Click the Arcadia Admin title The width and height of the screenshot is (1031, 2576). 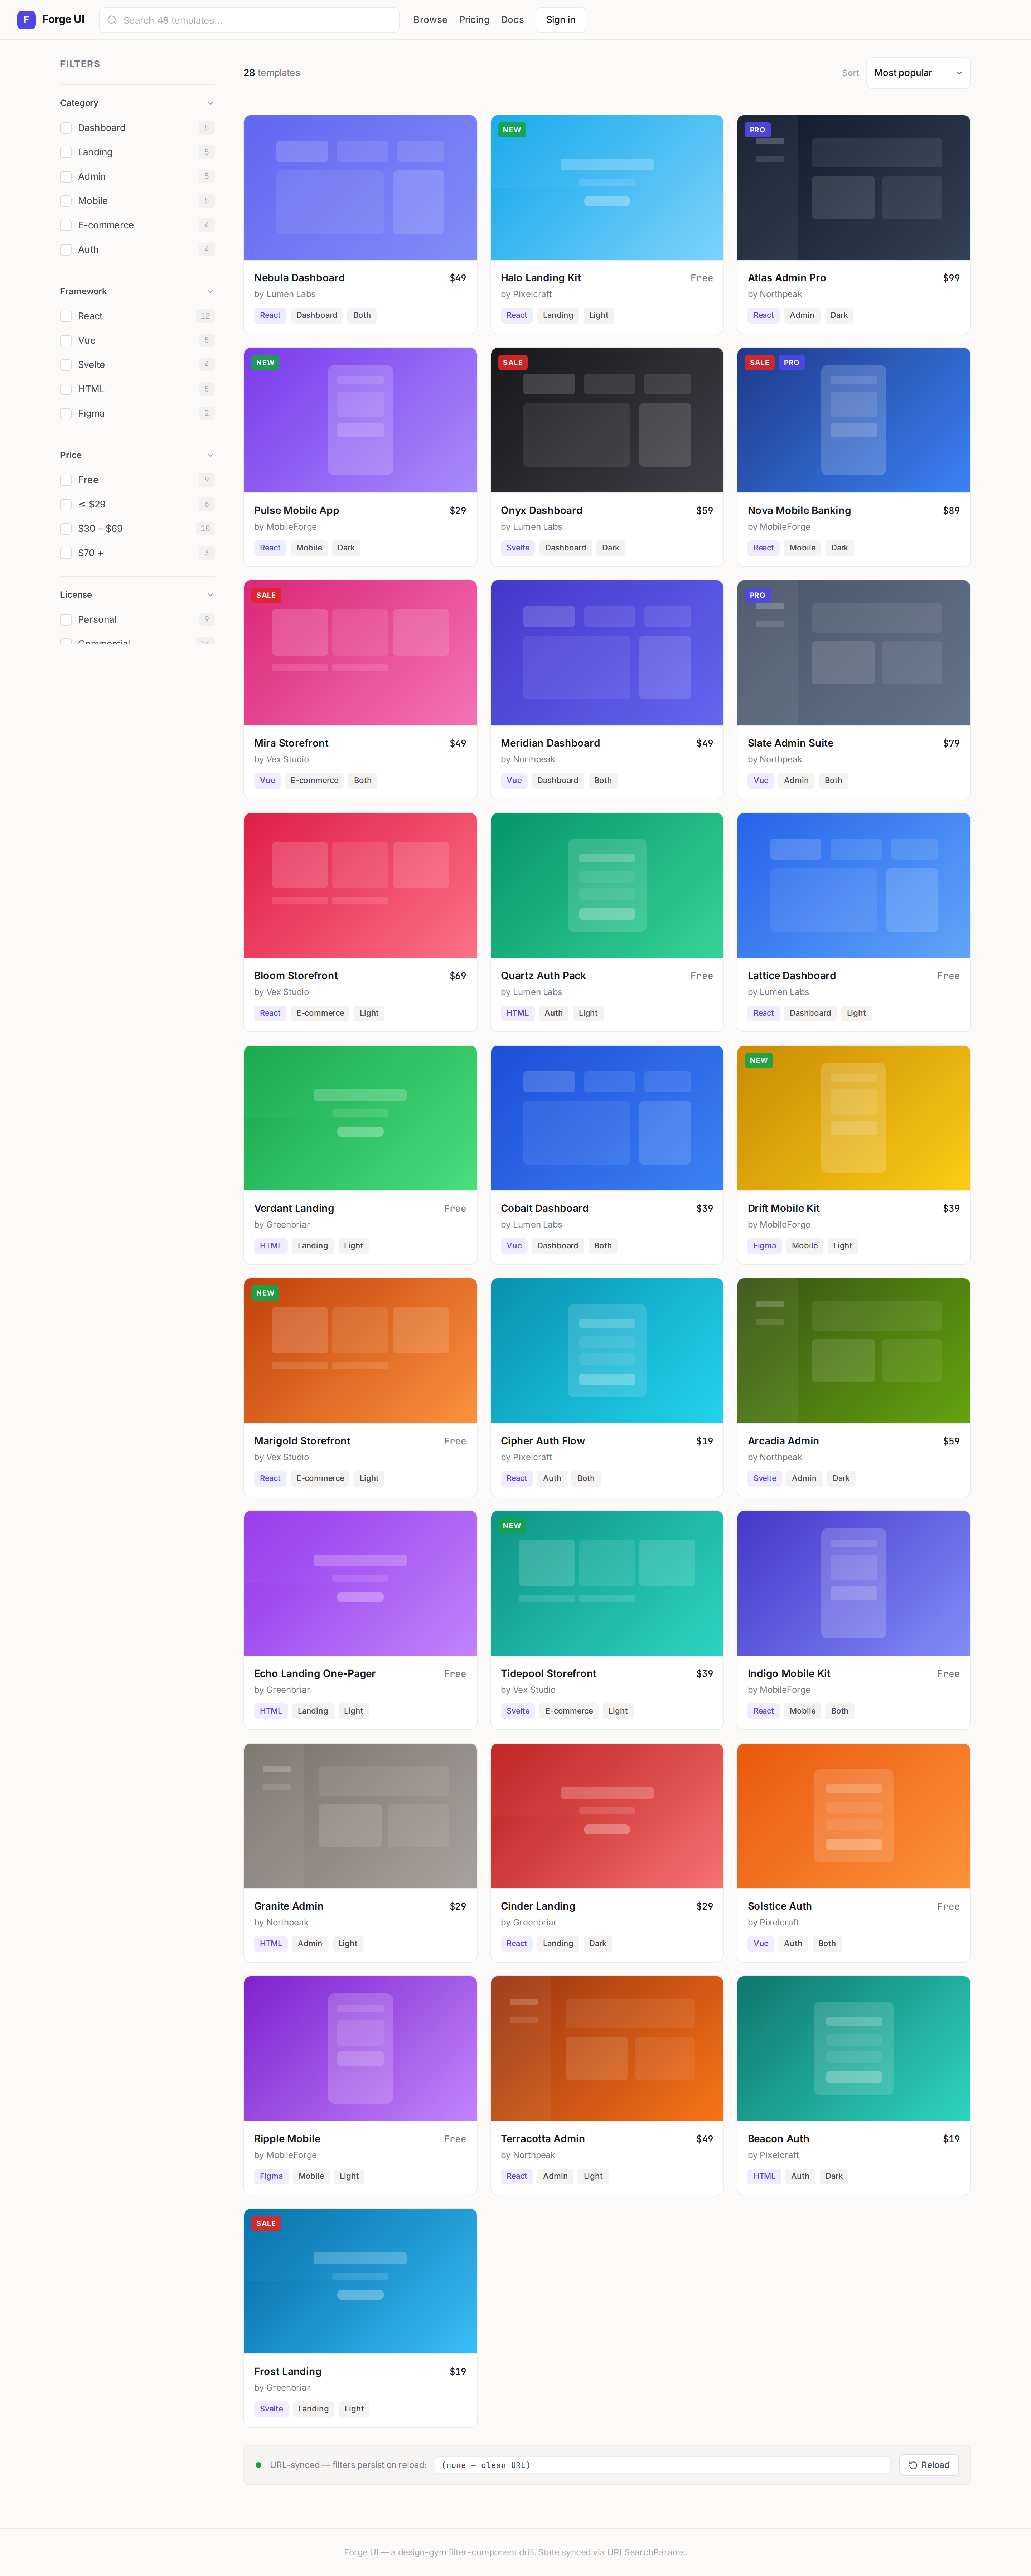tap(783, 1441)
